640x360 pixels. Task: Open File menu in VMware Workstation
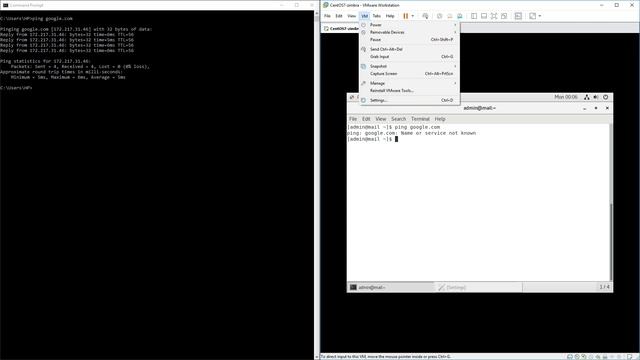click(x=327, y=16)
